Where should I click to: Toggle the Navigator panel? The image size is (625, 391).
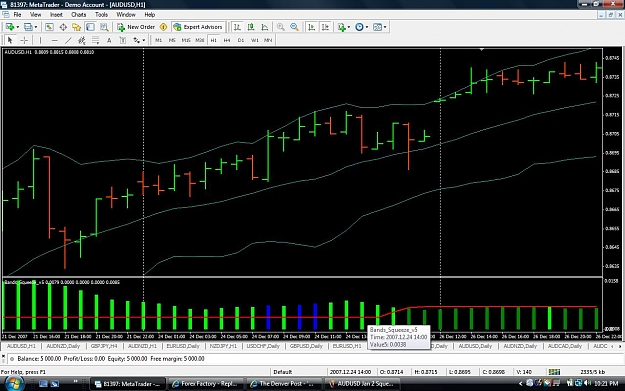pyautogui.click(x=77, y=27)
